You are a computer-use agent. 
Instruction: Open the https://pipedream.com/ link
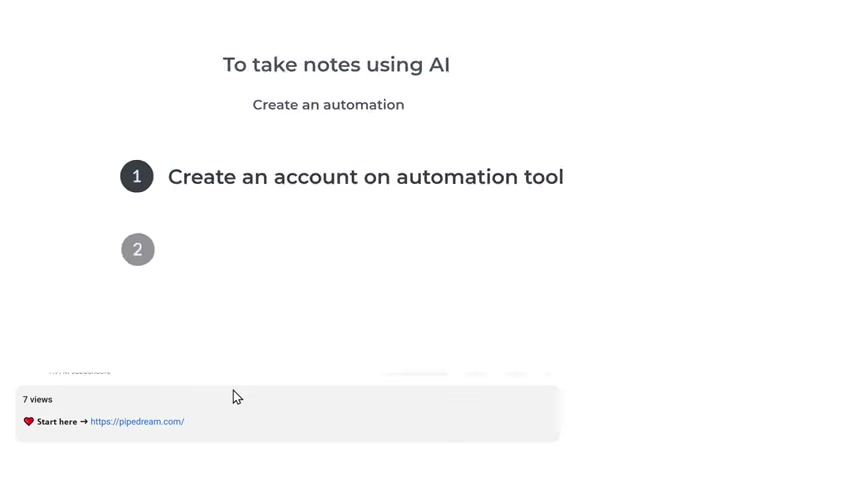(x=137, y=421)
